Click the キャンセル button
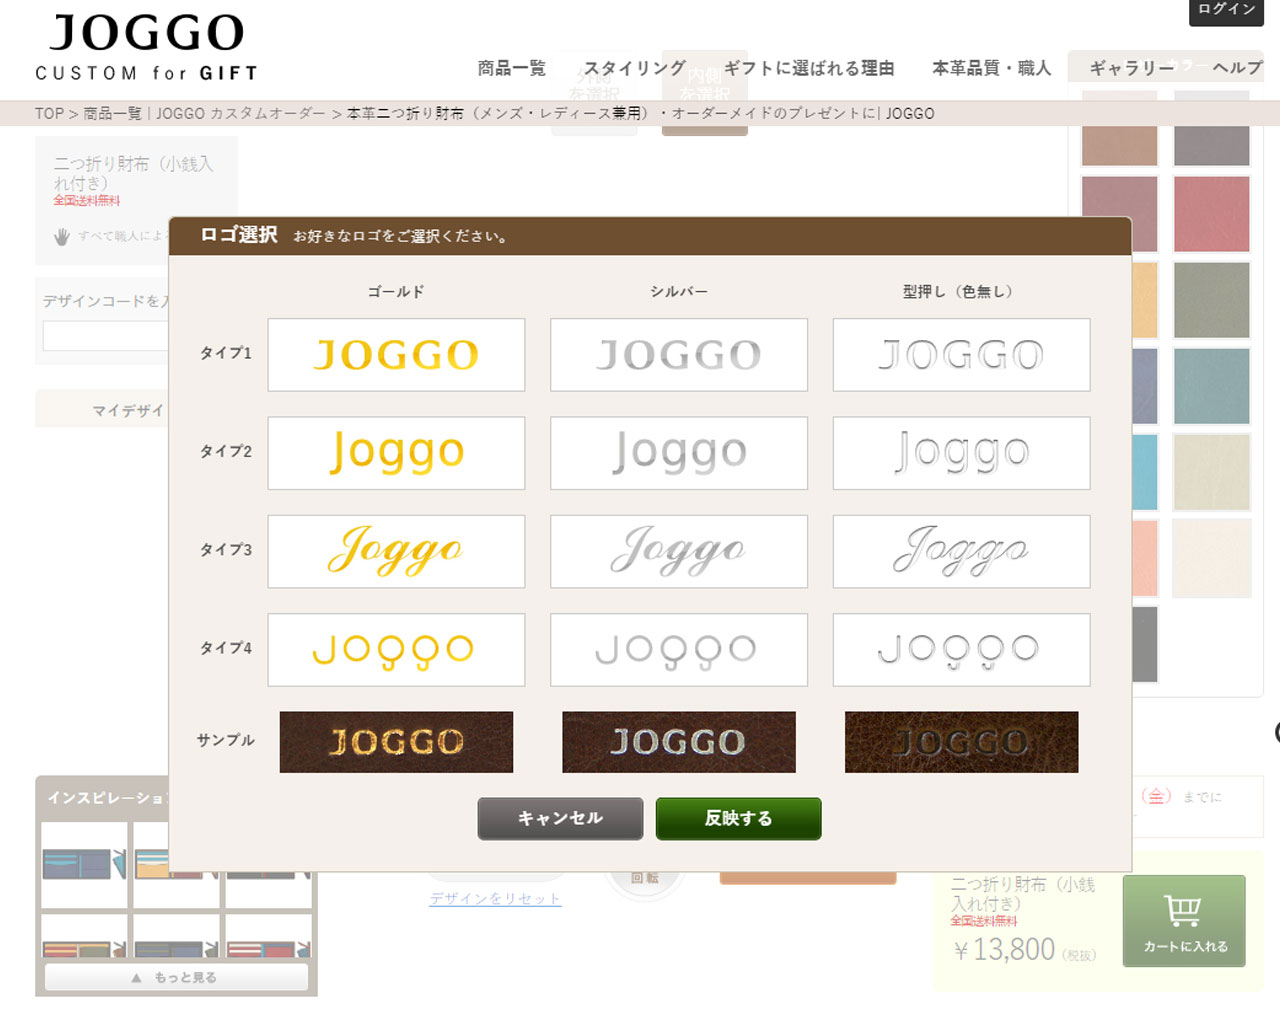Image resolution: width=1280 pixels, height=1024 pixels. [560, 818]
